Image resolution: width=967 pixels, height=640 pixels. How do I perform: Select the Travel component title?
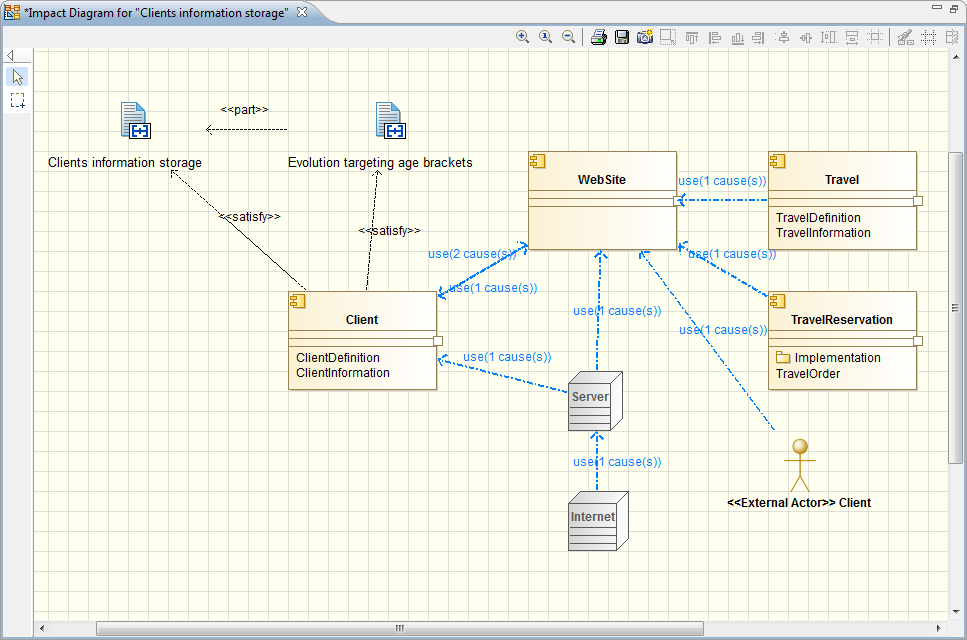click(x=842, y=180)
